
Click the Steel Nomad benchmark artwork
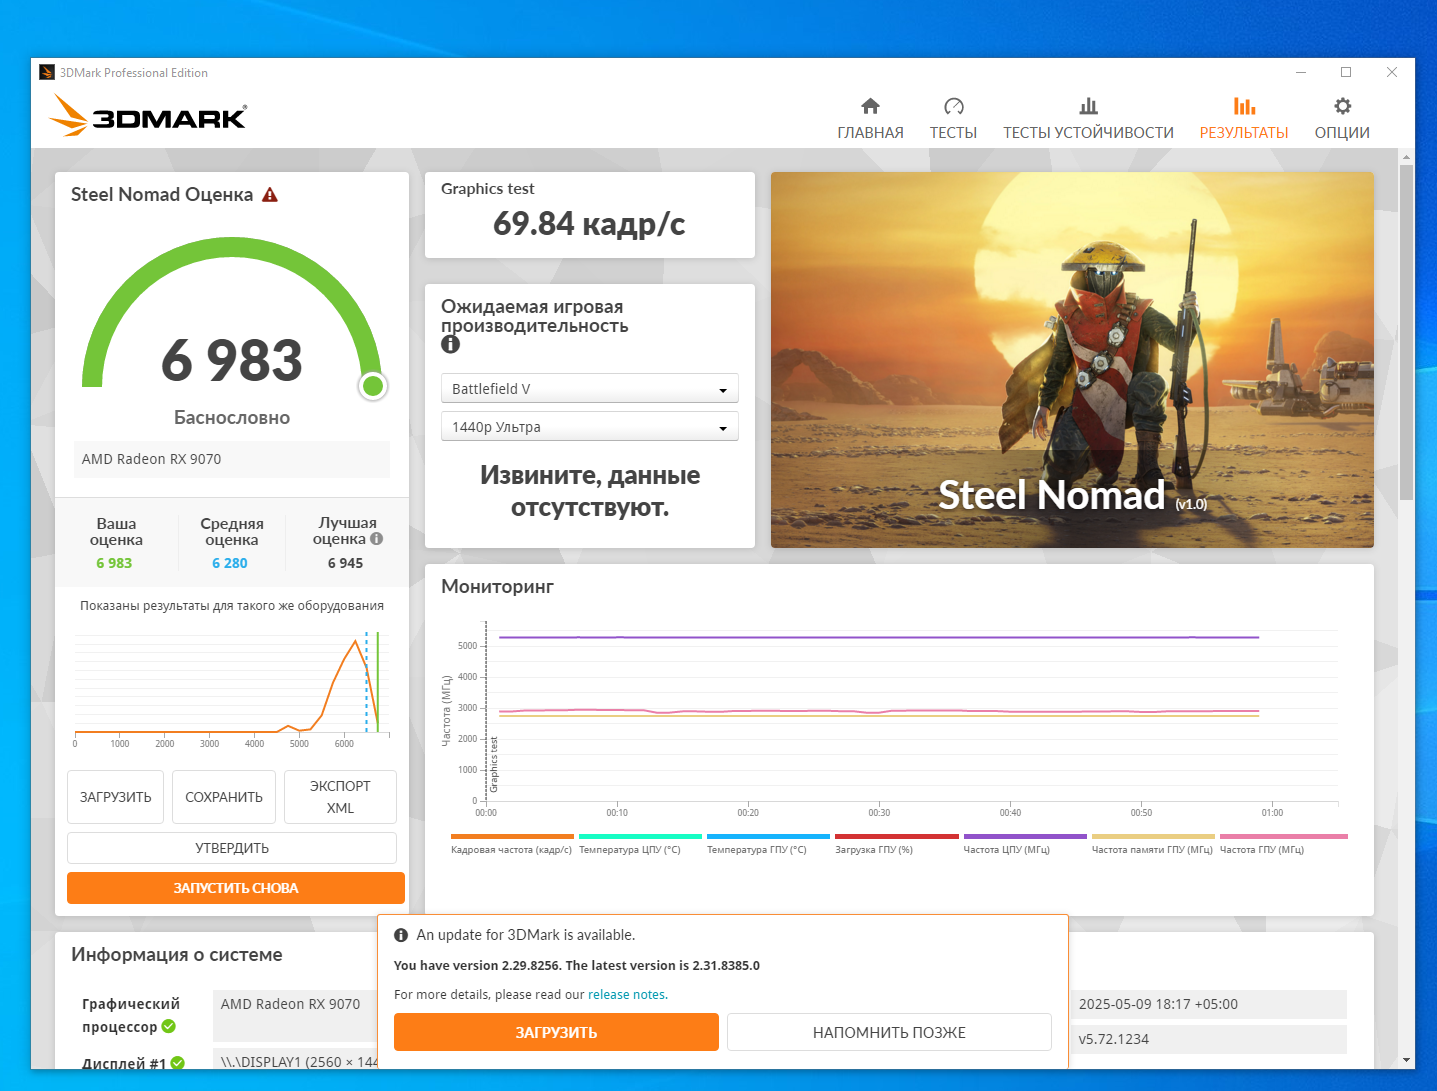coord(1072,360)
